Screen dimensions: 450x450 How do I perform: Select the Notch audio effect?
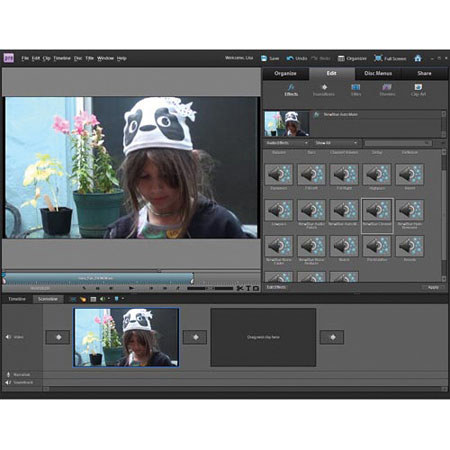pyautogui.click(x=344, y=248)
